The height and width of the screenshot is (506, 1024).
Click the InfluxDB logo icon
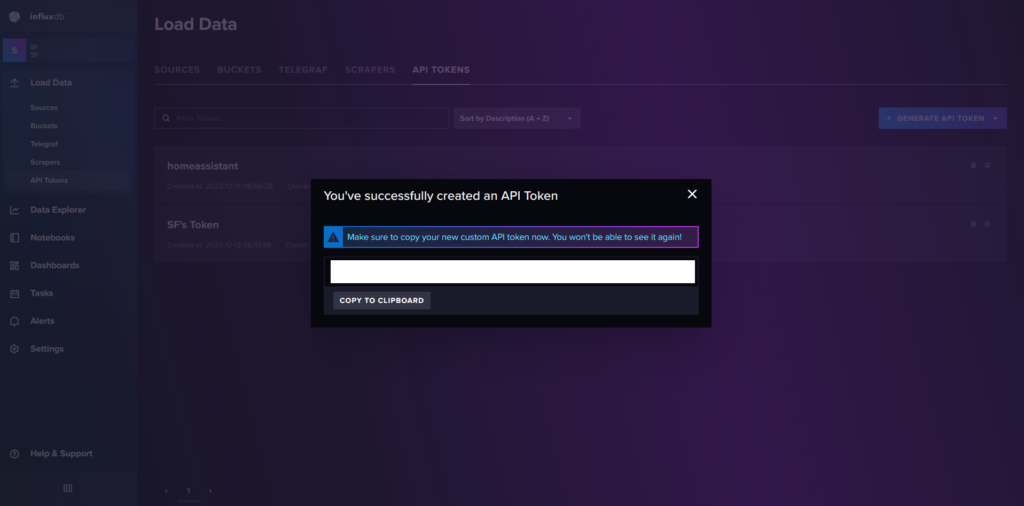coord(14,17)
